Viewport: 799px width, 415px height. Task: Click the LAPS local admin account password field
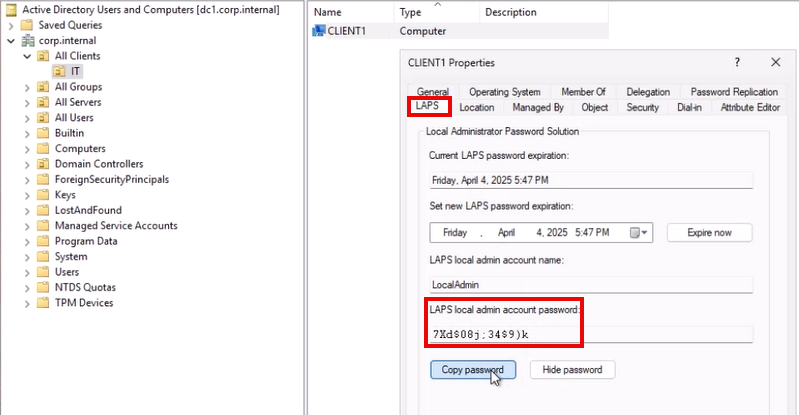(x=591, y=334)
